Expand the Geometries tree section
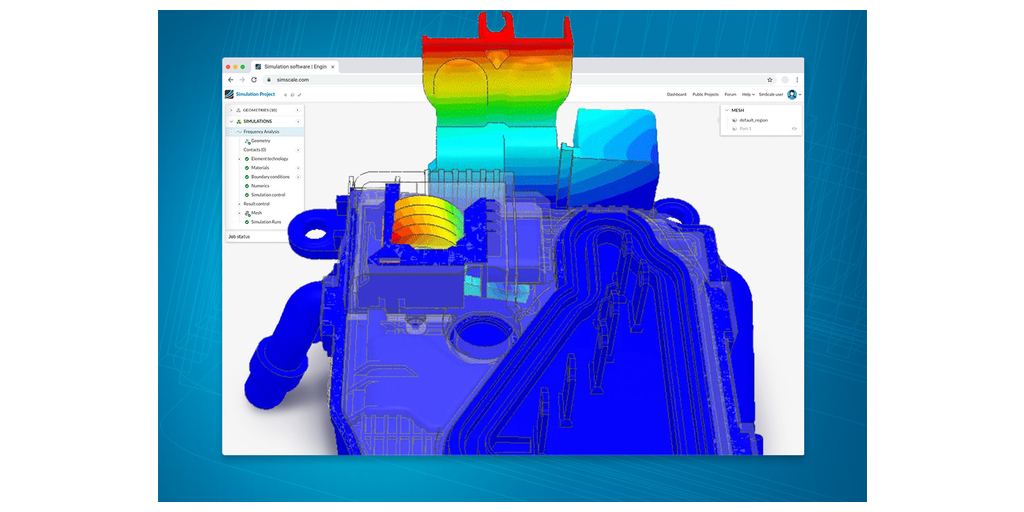The width and height of the screenshot is (1024, 512). click(x=231, y=110)
